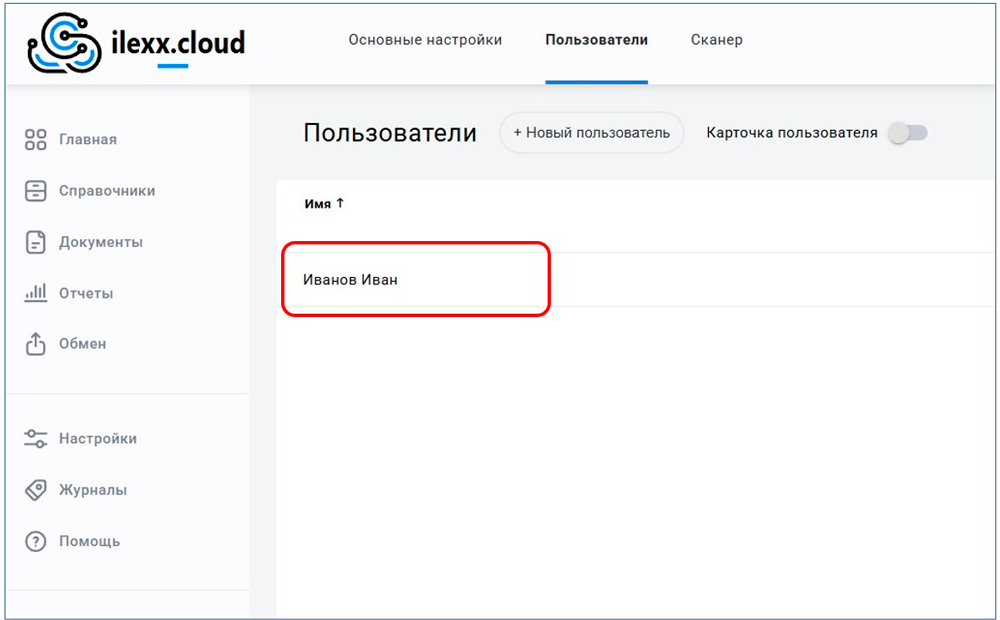Switch to the Основные настройки tab

[425, 40]
